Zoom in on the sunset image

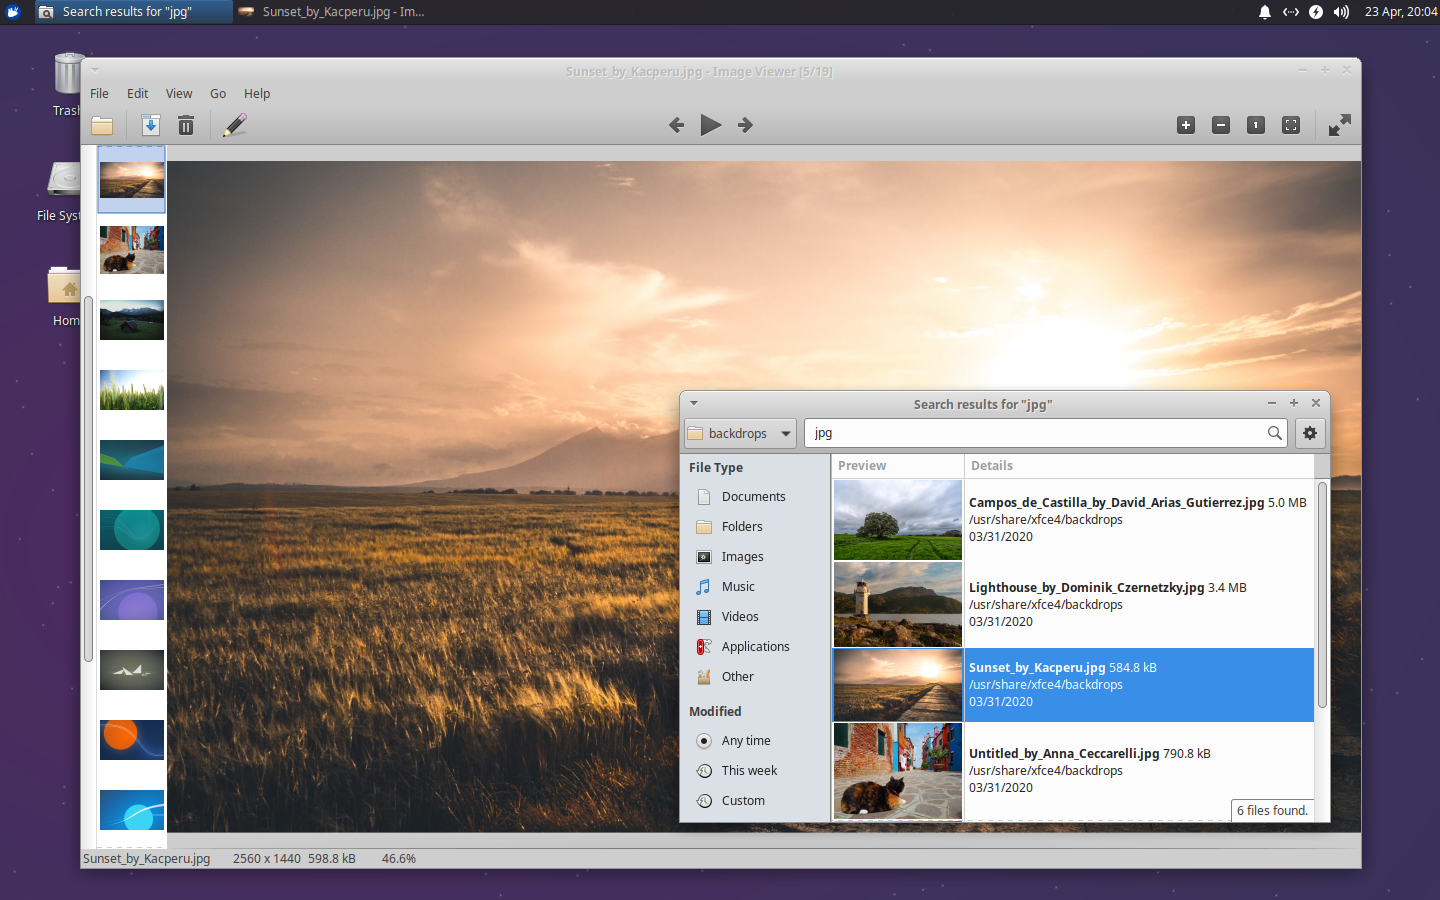pyautogui.click(x=1186, y=125)
